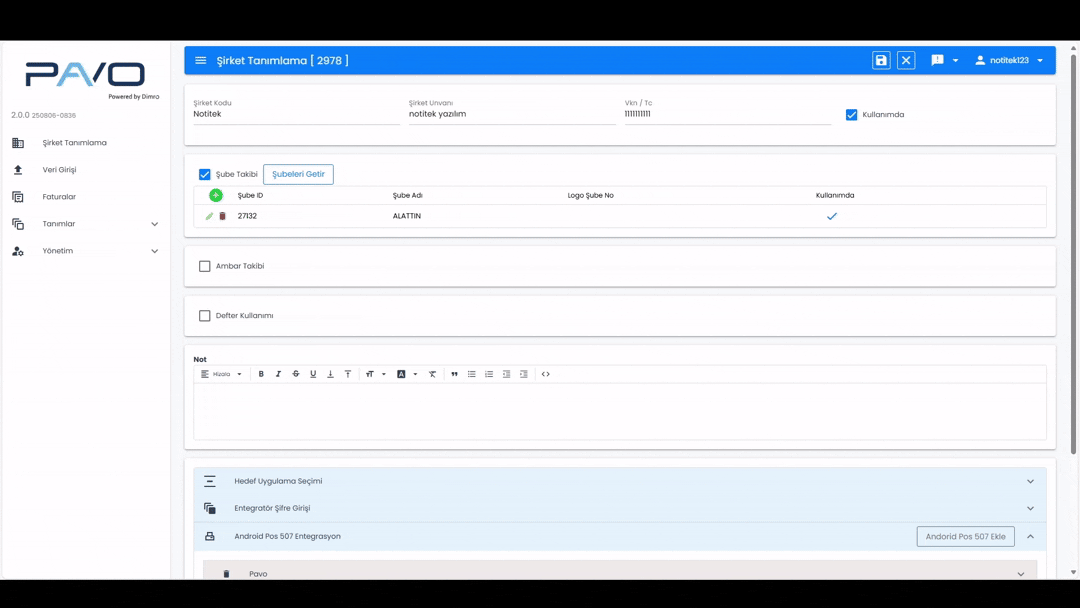Delete branch 27132 with the trash icon

223,216
